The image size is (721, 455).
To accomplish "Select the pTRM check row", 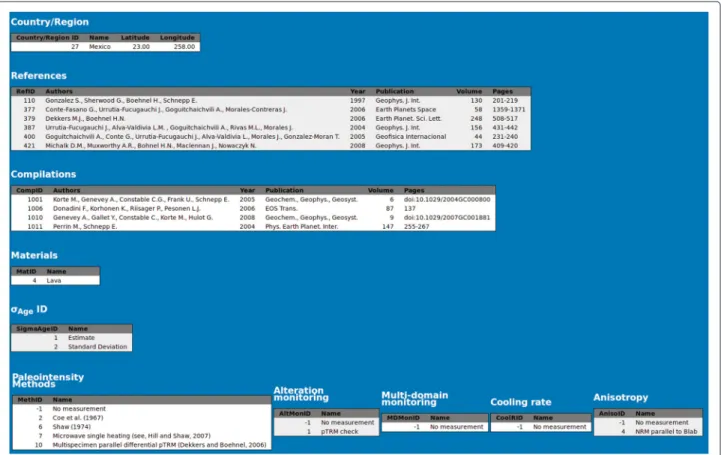I will pyautogui.click(x=326, y=432).
